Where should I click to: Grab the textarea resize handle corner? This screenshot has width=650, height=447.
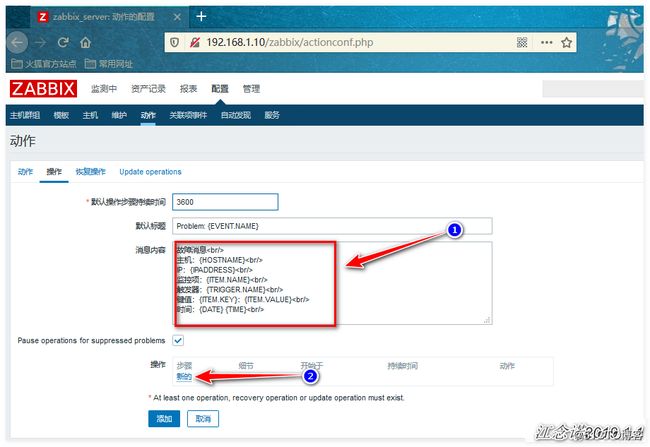coord(487,320)
